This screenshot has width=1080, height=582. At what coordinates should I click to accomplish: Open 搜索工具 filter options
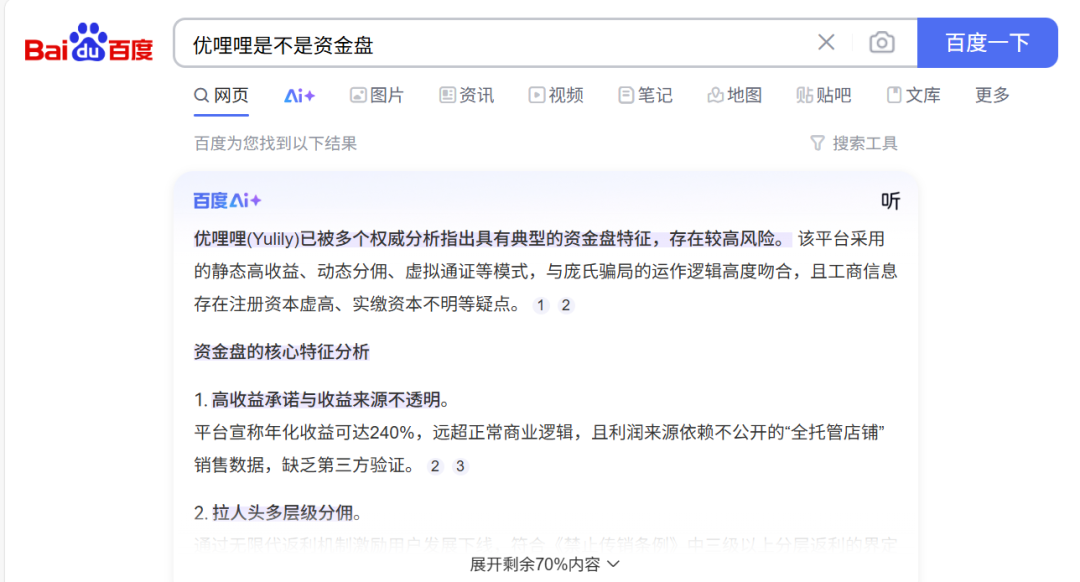854,143
